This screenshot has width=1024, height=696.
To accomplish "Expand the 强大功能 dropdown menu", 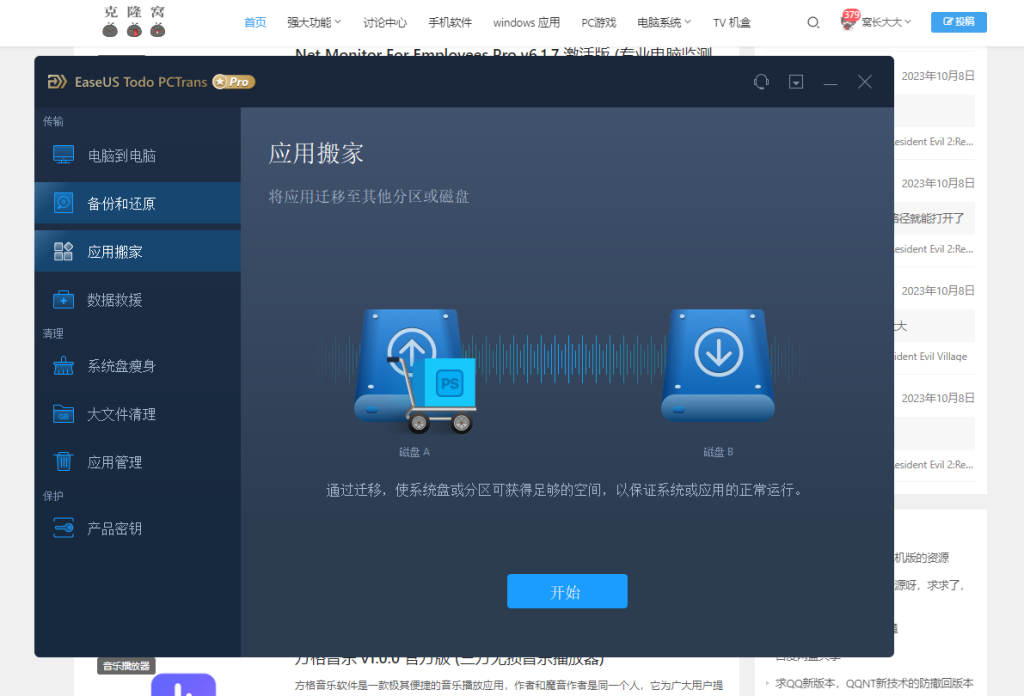I will pyautogui.click(x=314, y=23).
